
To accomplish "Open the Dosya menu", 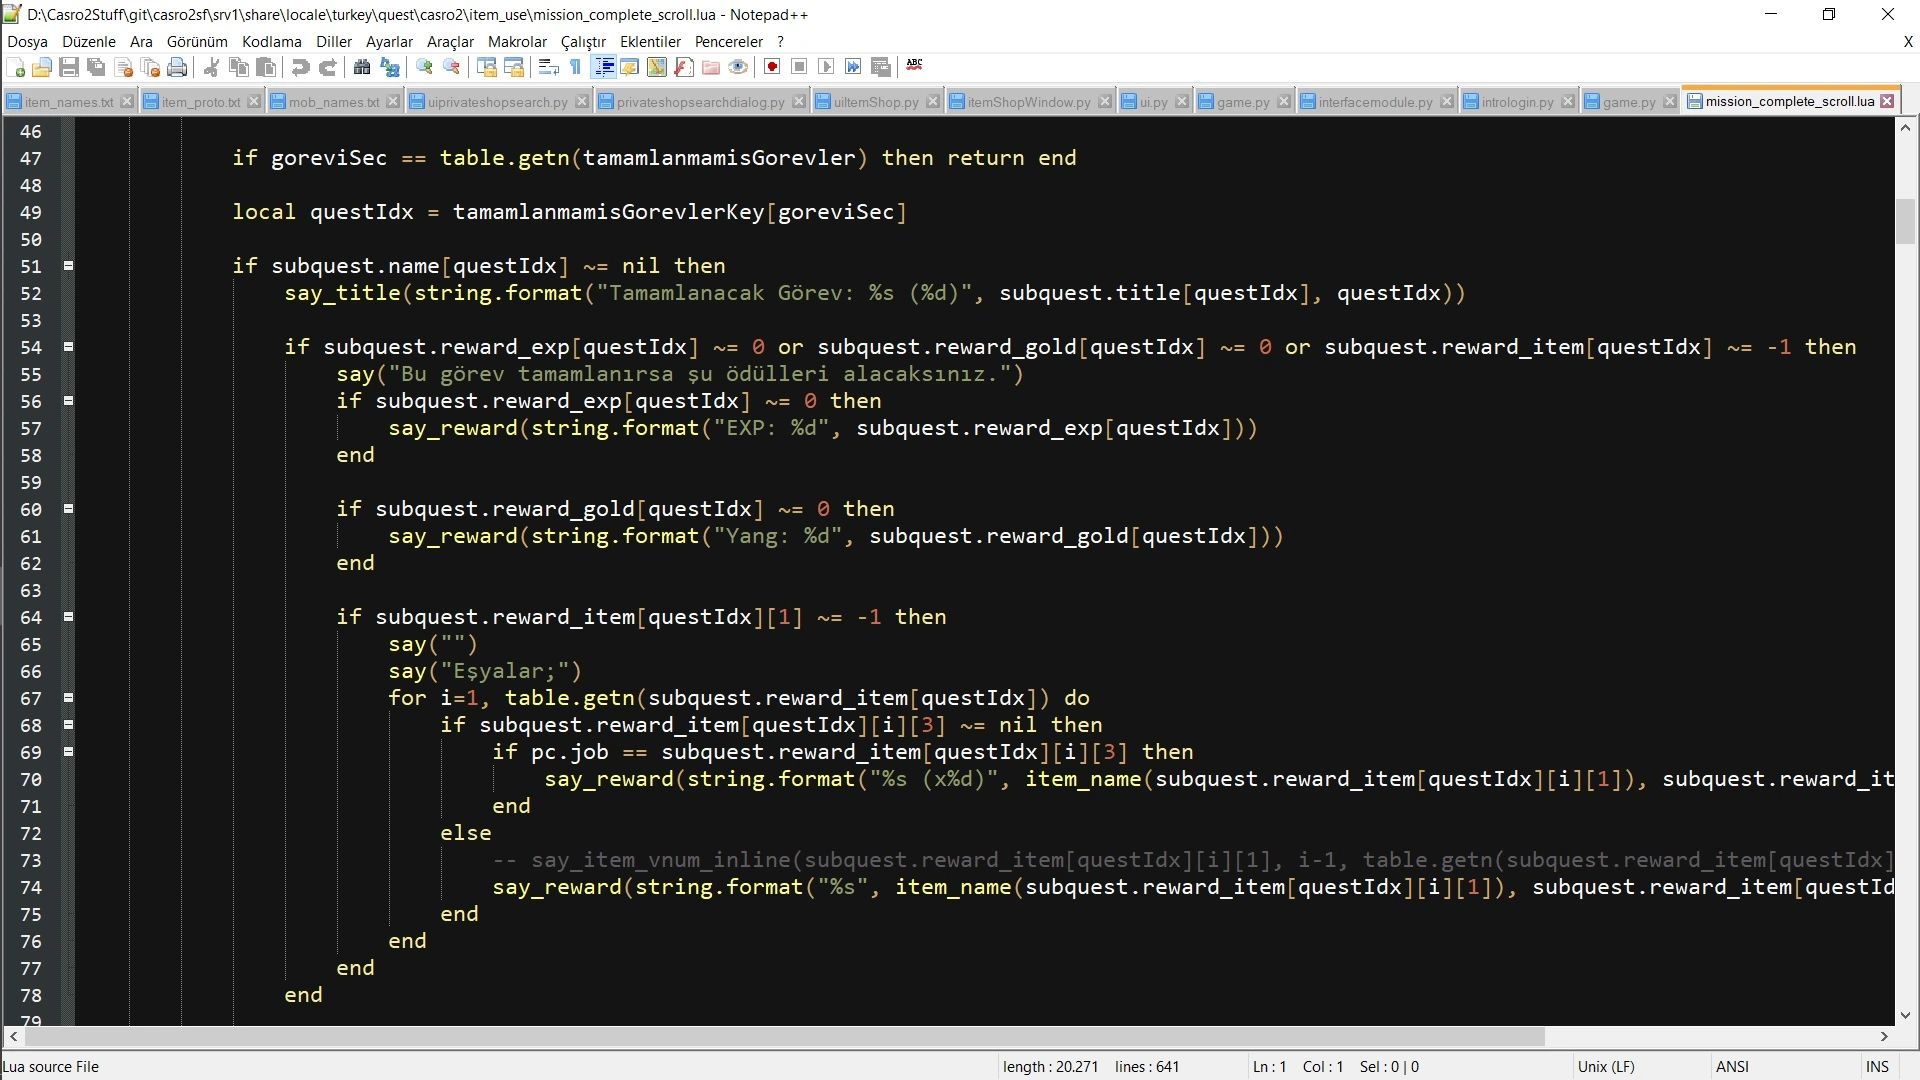I will click(27, 42).
